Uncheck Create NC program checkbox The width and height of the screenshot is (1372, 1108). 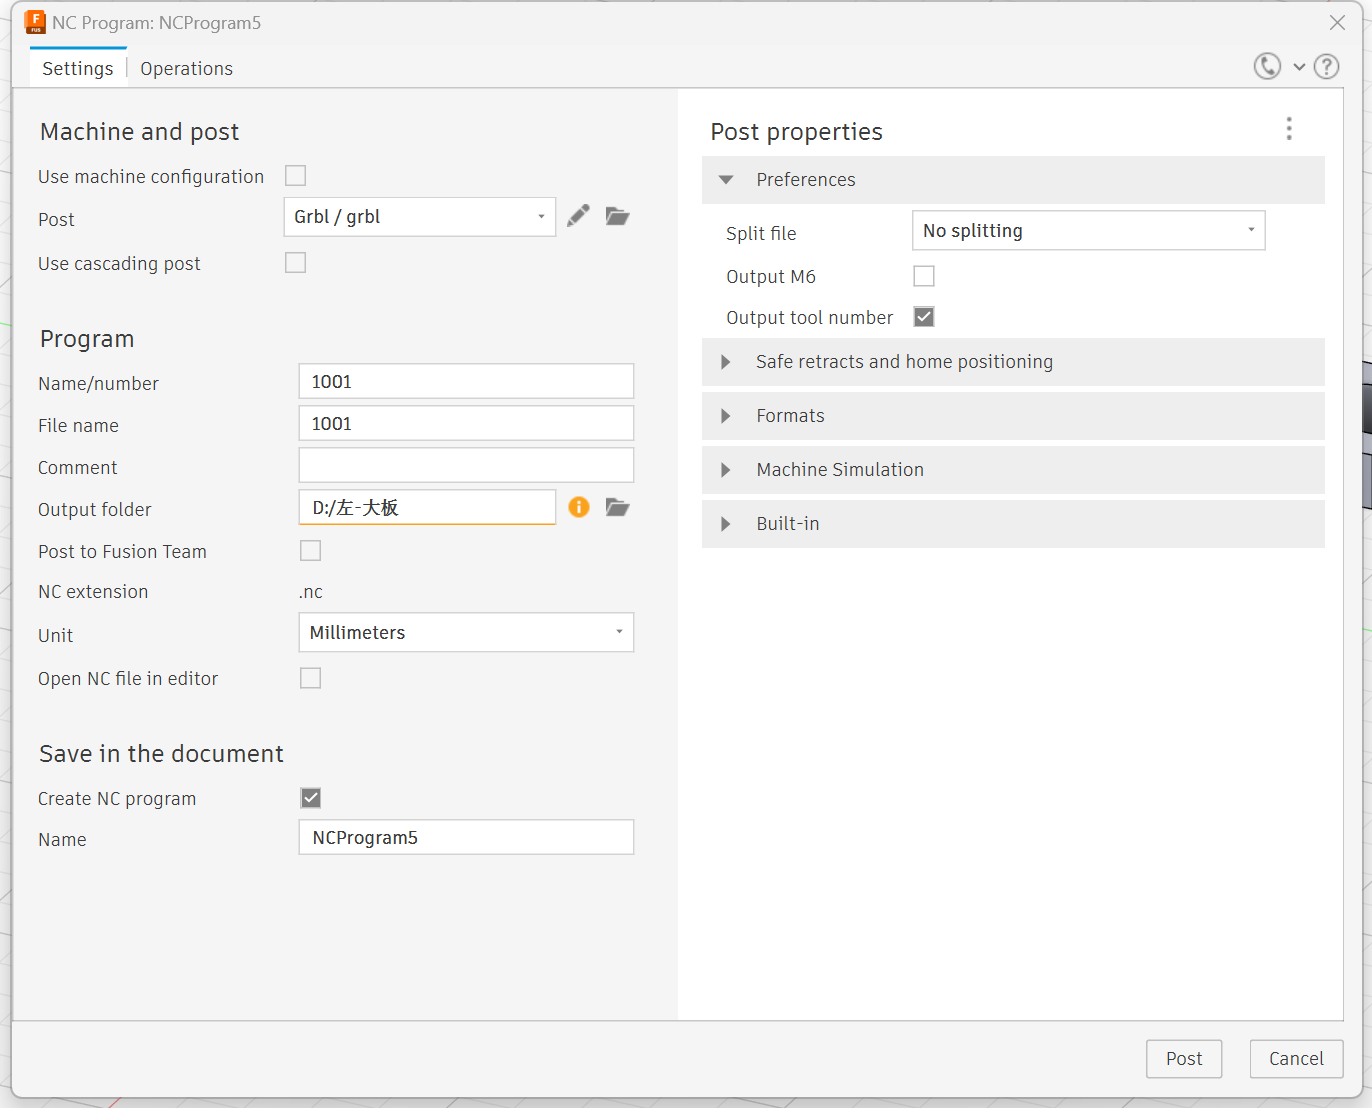311,798
